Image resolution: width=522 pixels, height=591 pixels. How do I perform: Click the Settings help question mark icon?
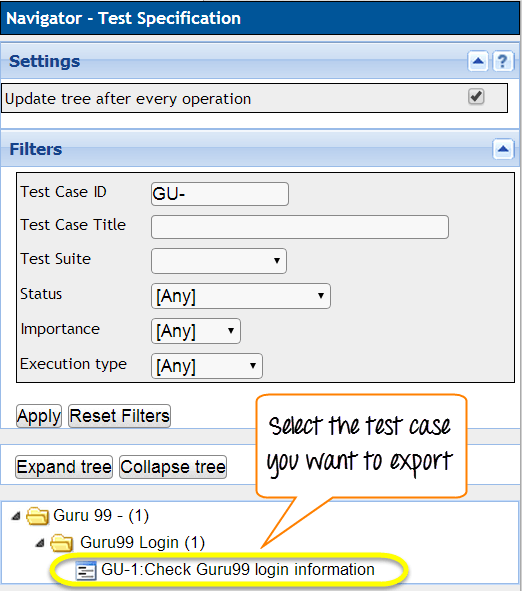click(503, 61)
